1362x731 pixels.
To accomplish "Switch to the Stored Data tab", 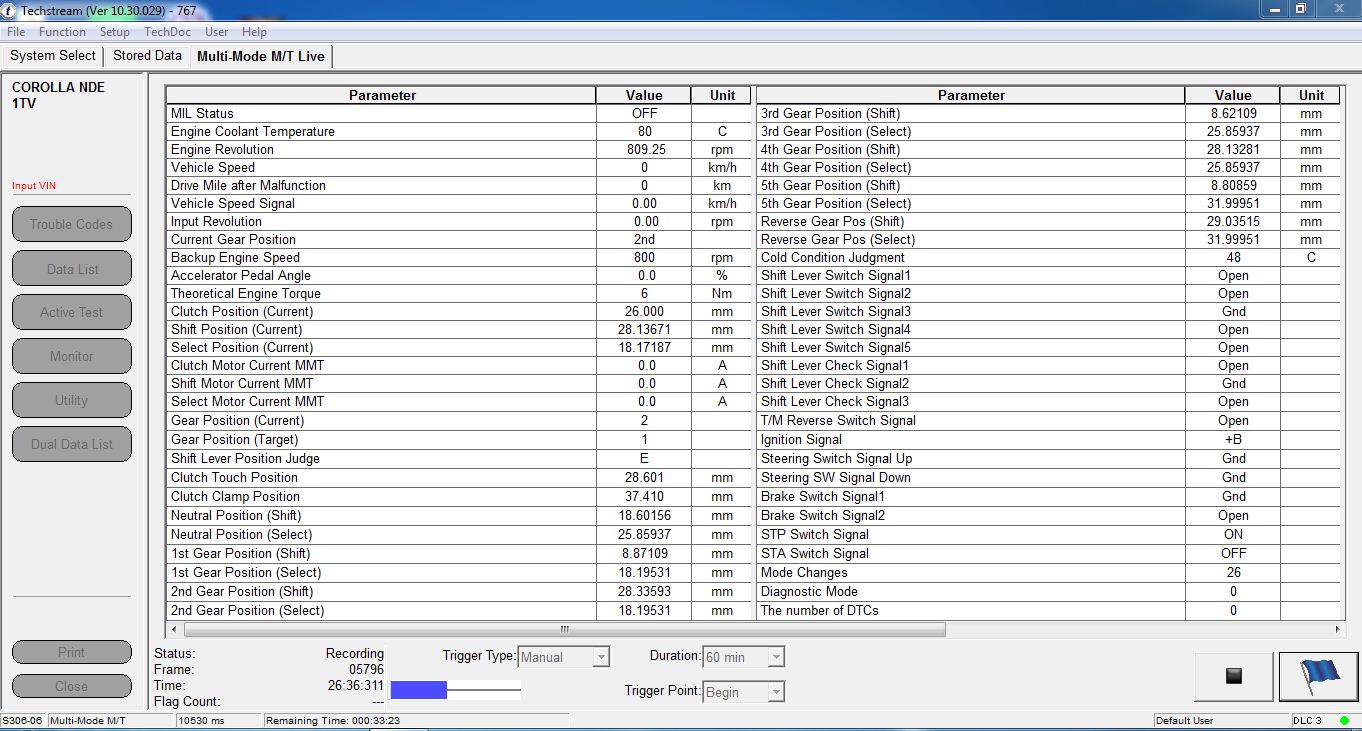I will 147,56.
